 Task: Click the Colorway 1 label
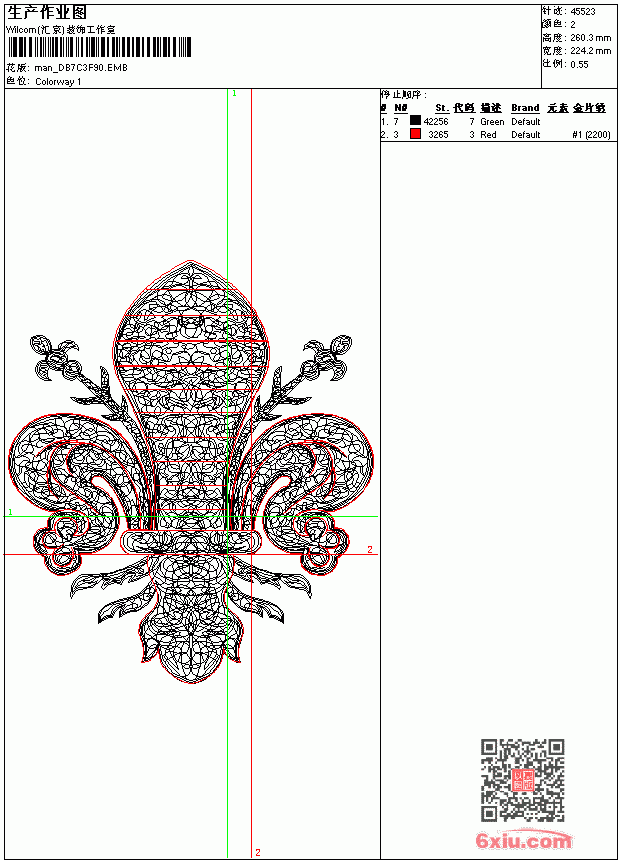58,82
